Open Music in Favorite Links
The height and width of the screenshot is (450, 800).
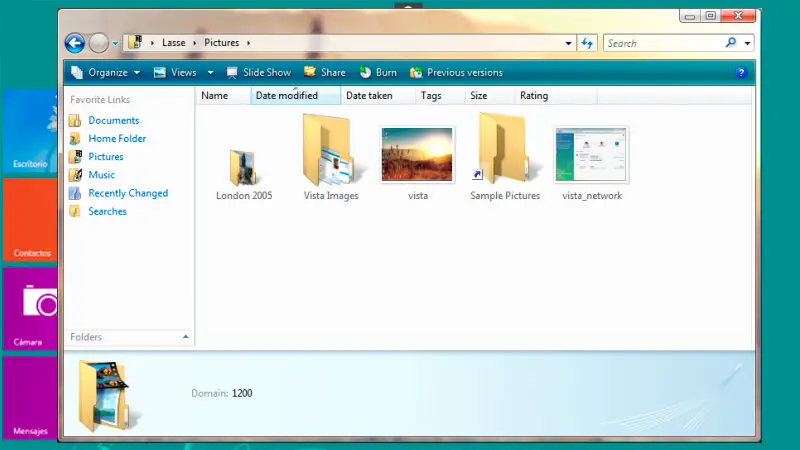coord(102,174)
